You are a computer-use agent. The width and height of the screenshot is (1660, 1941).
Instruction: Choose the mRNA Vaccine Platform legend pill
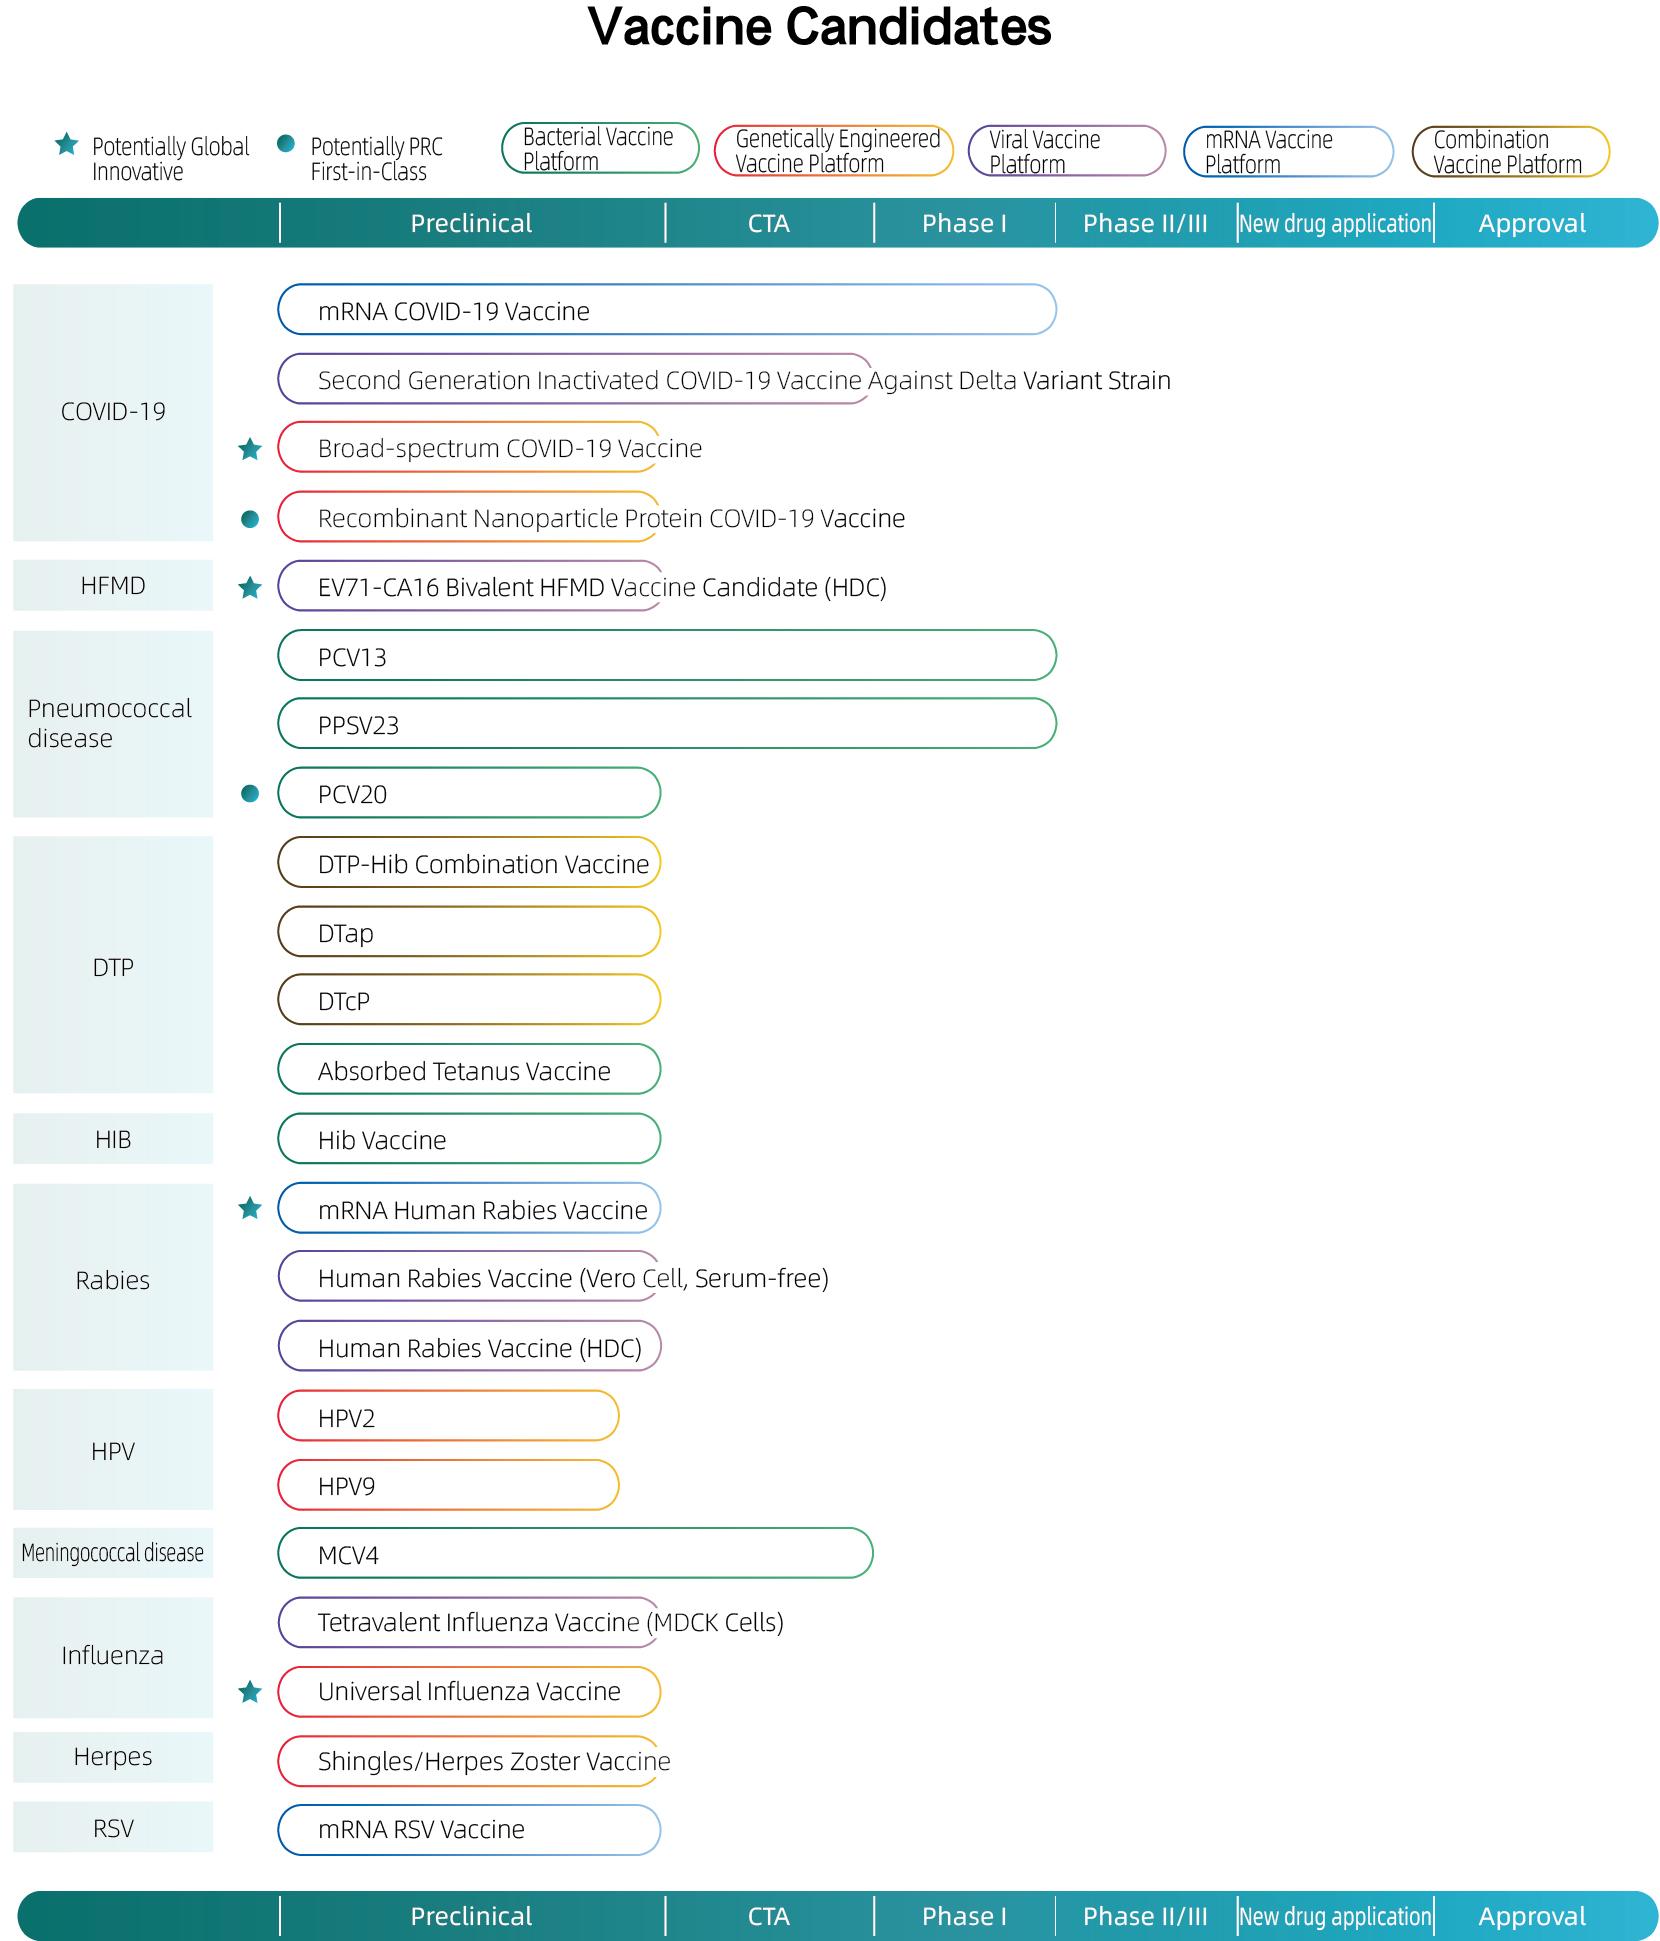1287,152
